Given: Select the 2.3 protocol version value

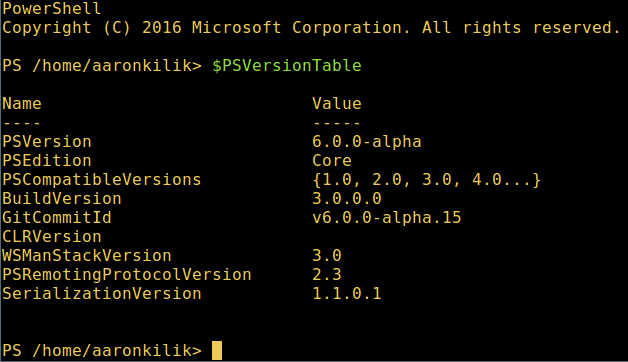Looking at the screenshot, I should (327, 275).
